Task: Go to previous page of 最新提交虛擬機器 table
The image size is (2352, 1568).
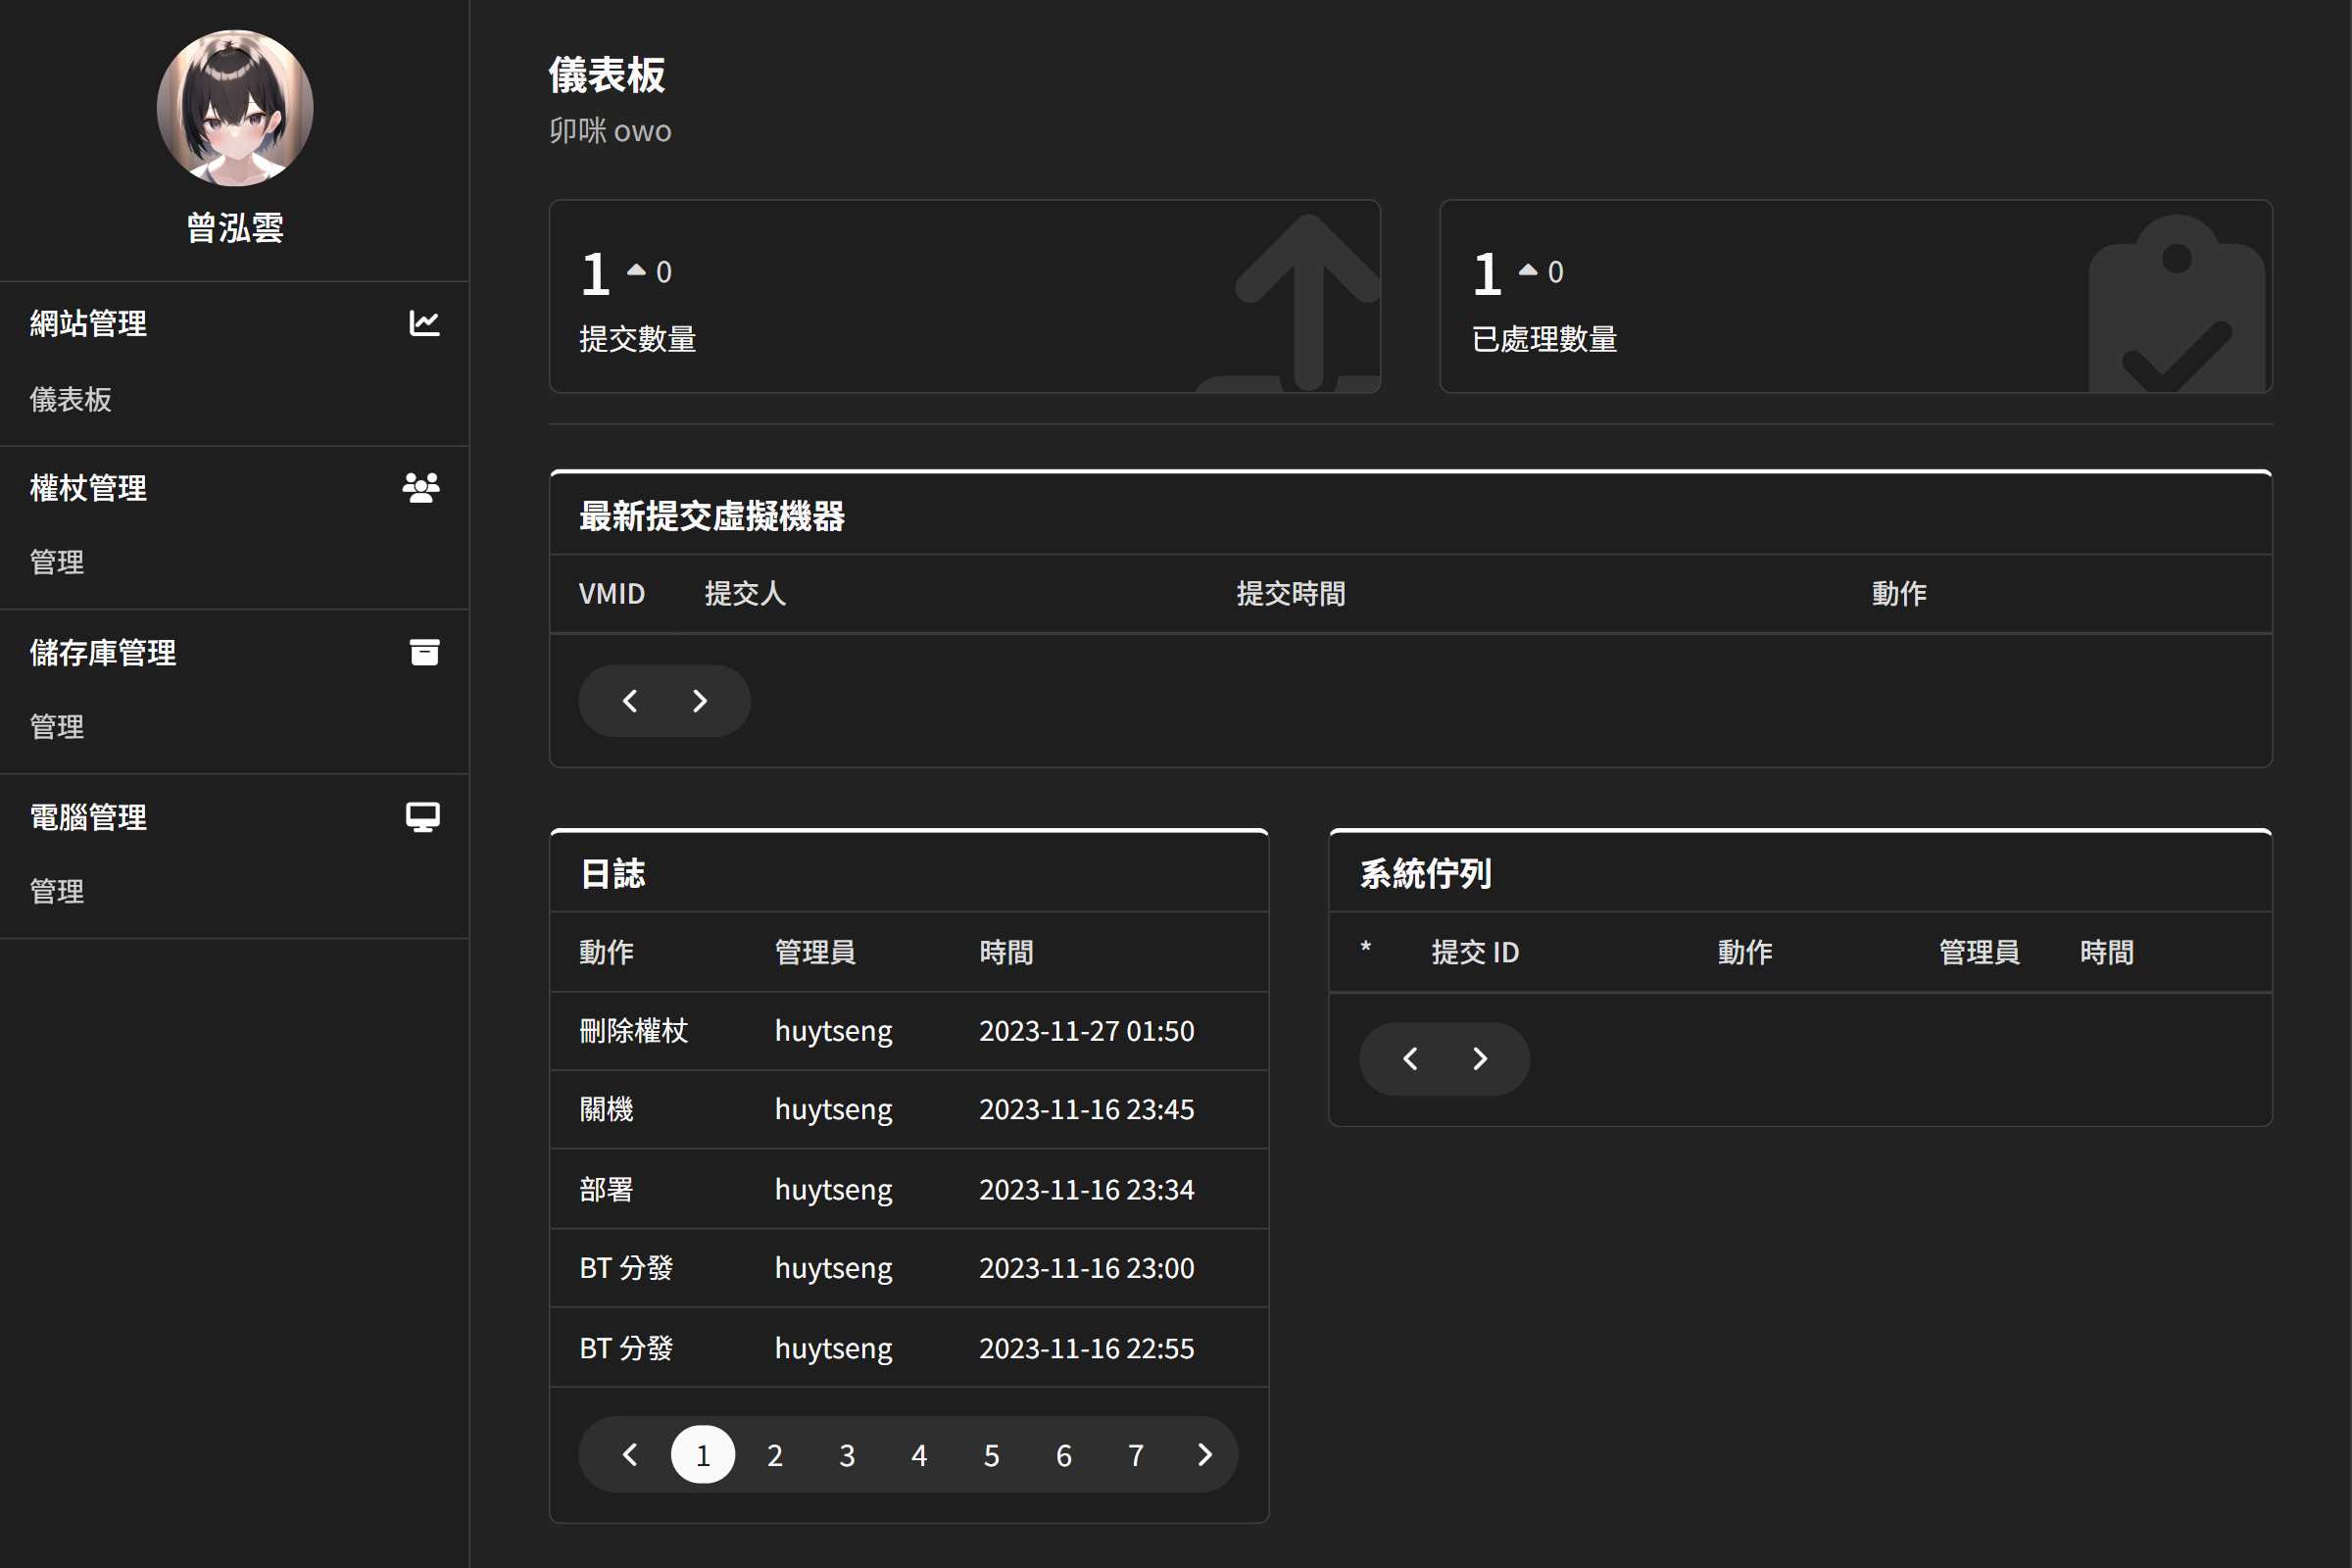Action: pos(630,701)
